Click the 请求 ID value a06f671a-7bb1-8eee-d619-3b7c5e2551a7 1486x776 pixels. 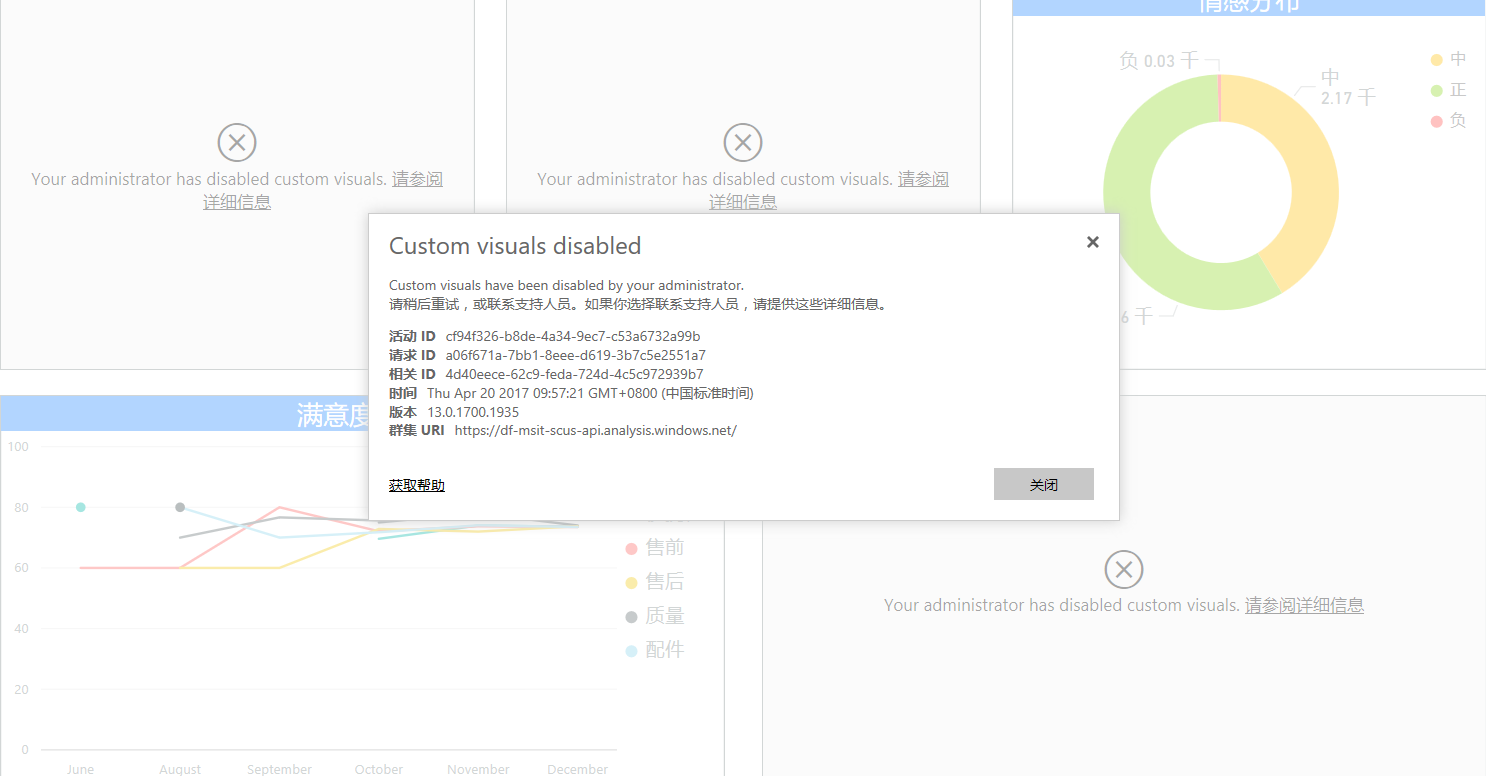[x=576, y=355]
